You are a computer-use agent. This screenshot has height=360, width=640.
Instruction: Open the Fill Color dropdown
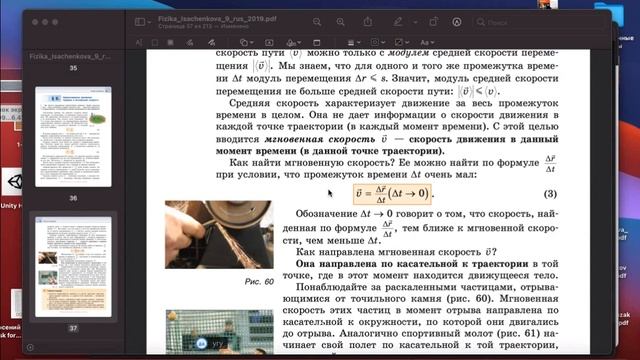pyautogui.click(x=401, y=42)
